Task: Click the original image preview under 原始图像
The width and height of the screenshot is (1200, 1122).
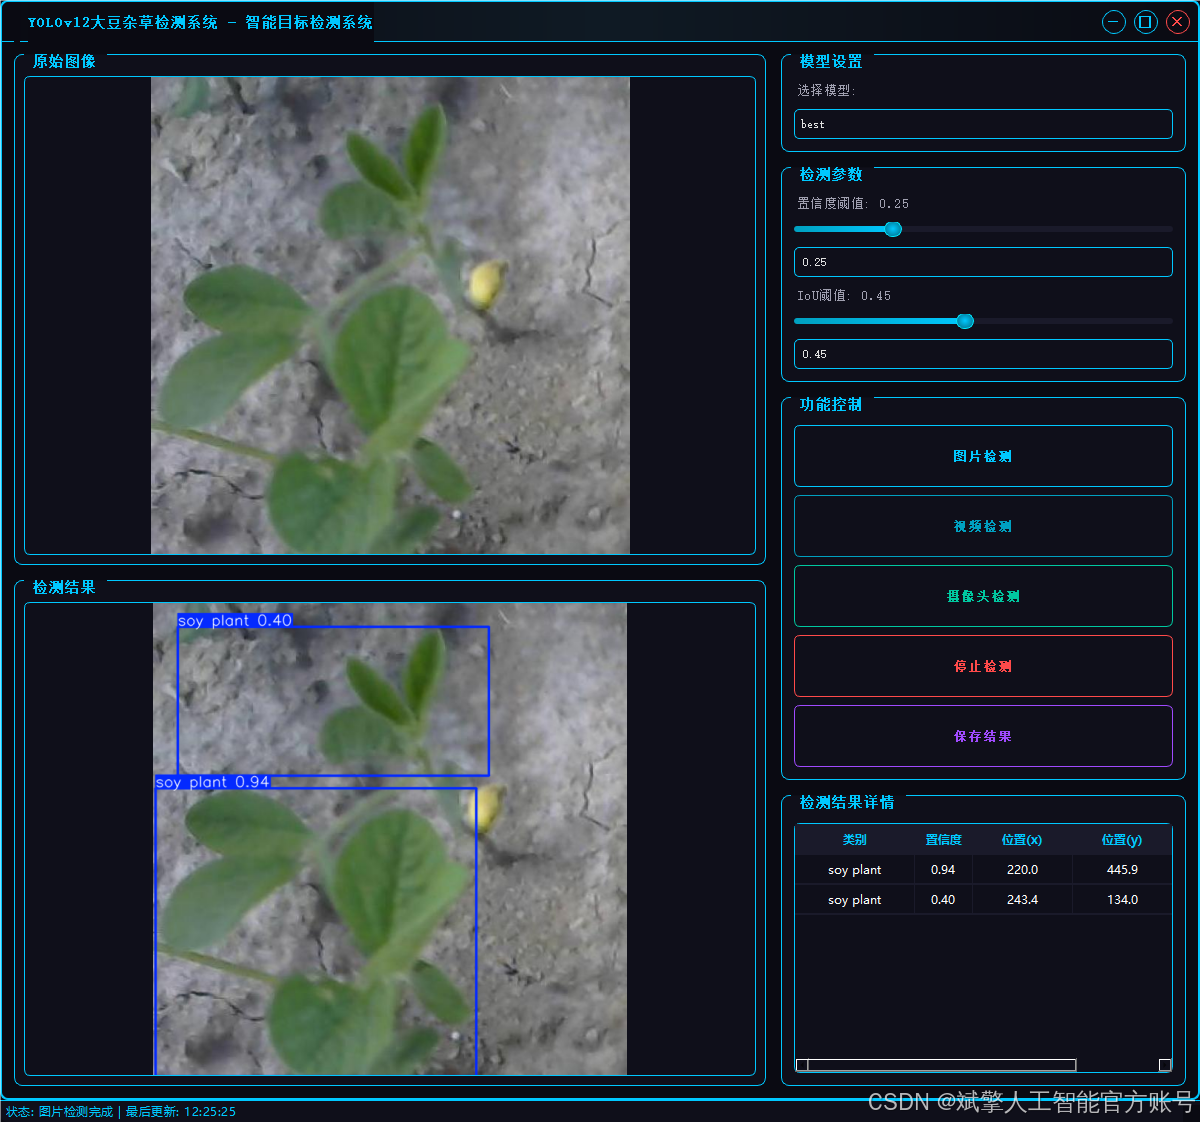Action: (x=390, y=315)
